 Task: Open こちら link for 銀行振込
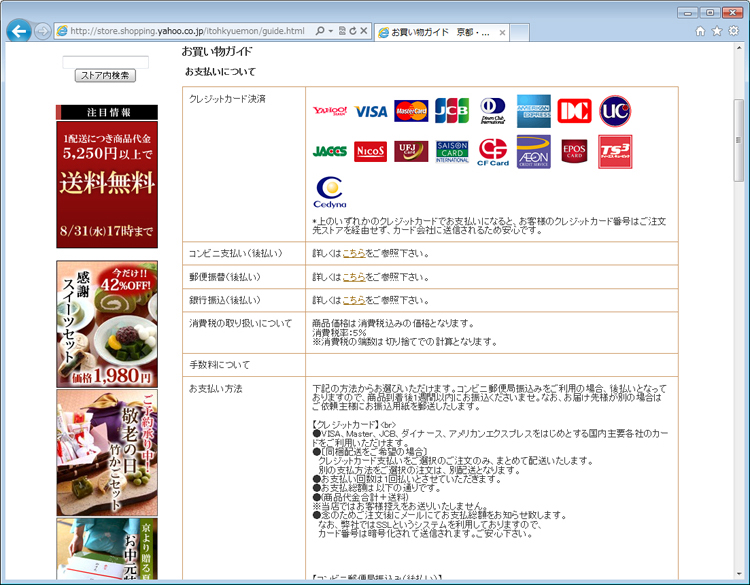[x=354, y=300]
